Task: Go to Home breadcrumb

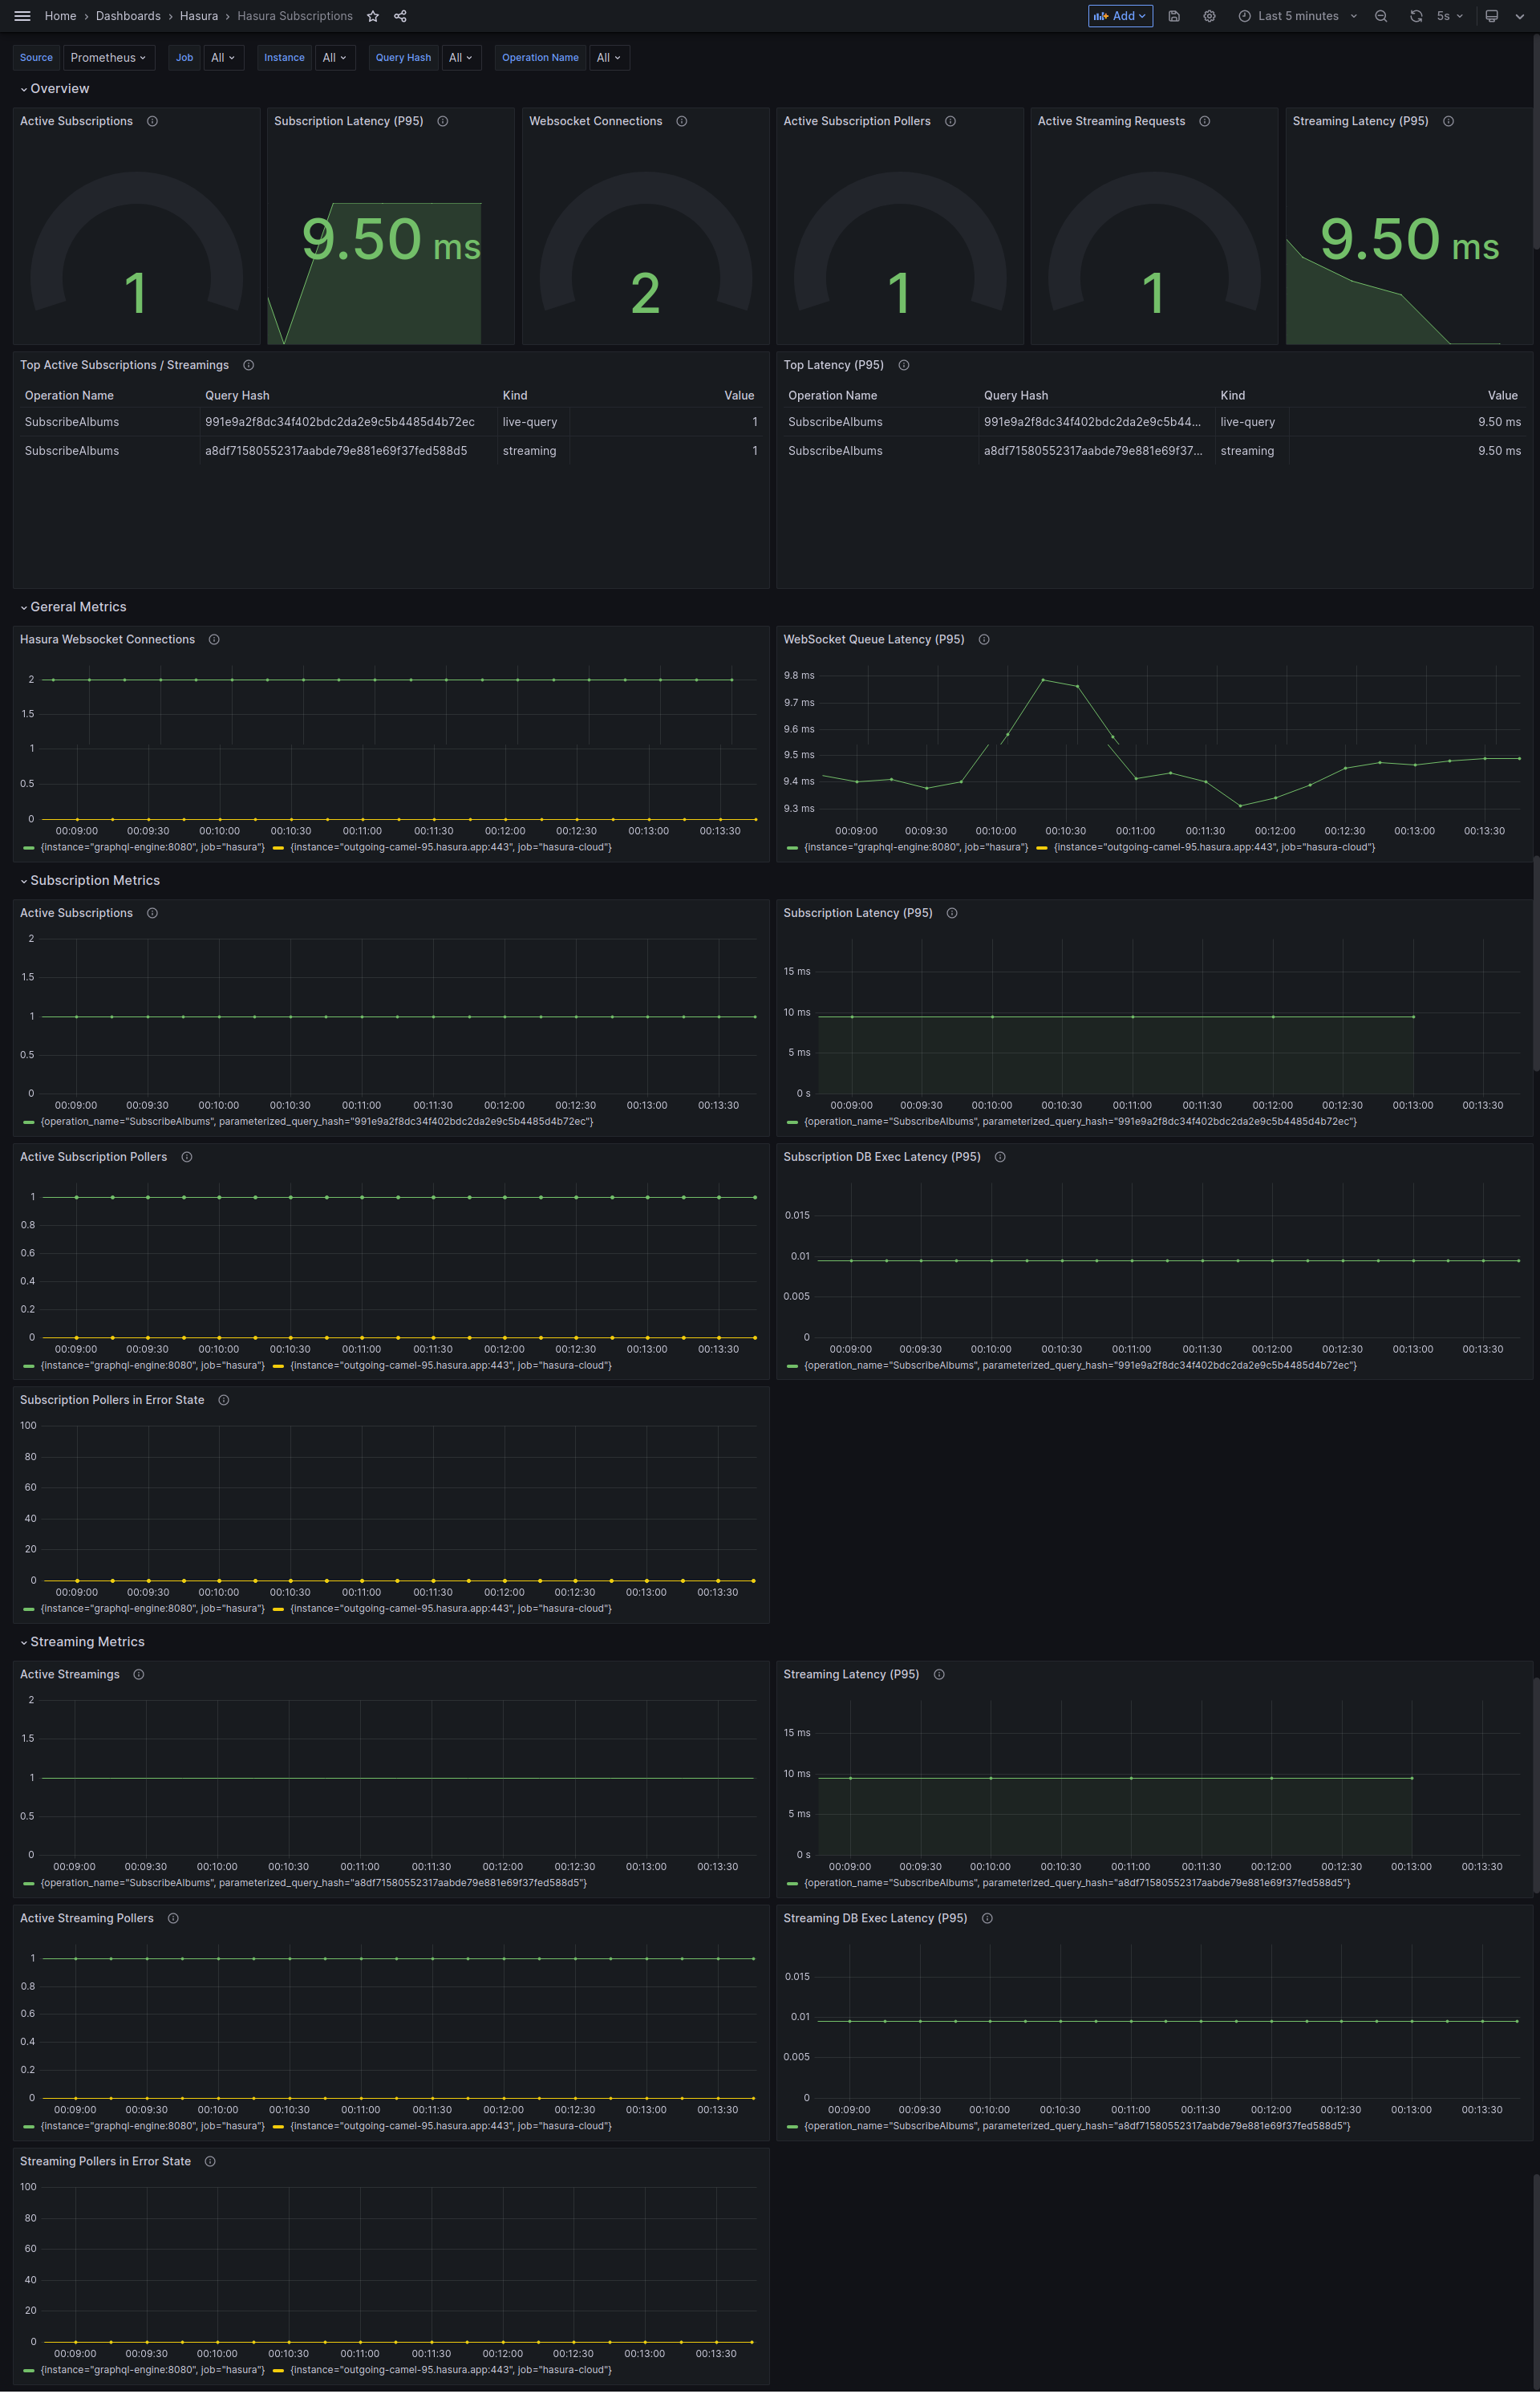Action: coord(60,16)
